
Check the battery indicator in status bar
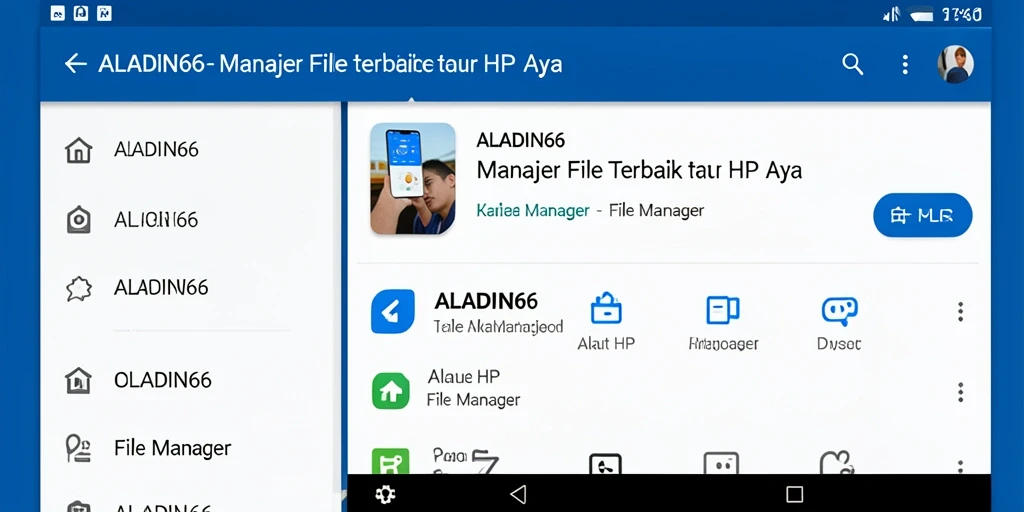pos(921,15)
